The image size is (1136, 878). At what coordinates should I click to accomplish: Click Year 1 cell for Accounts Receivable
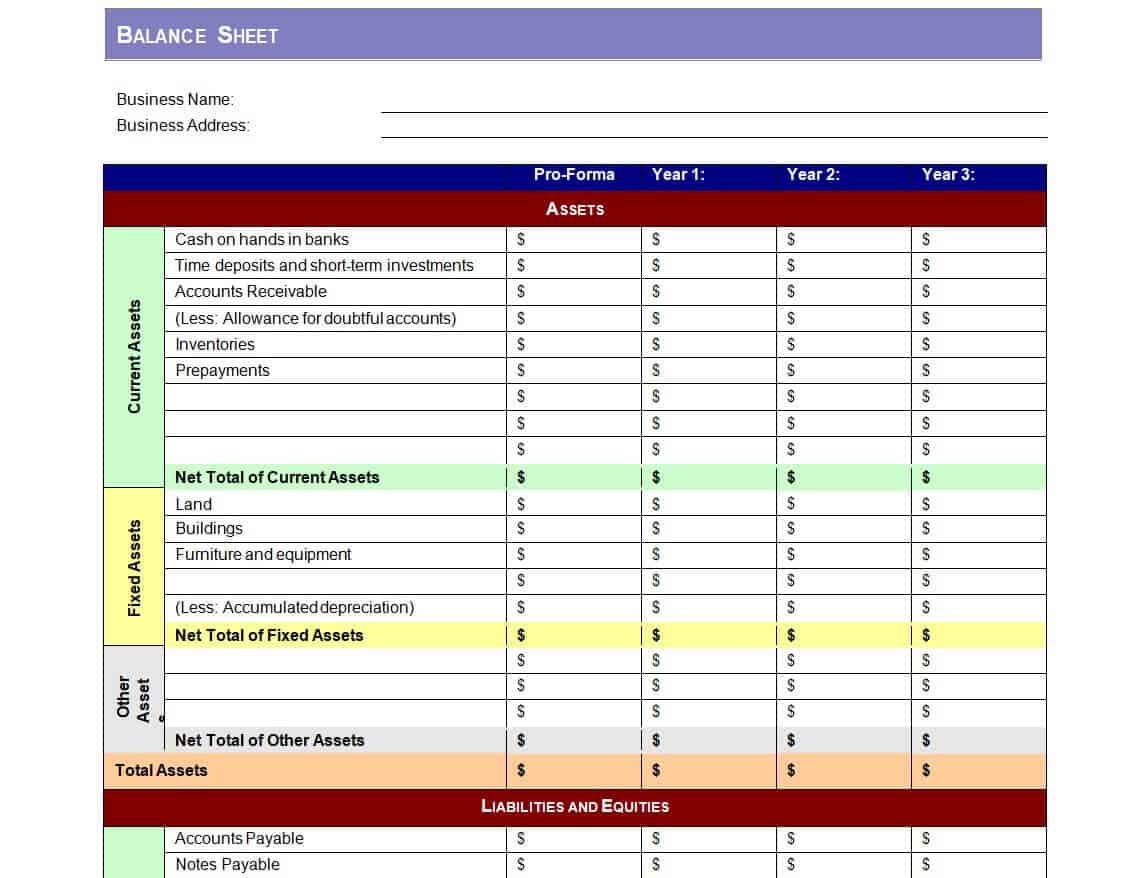709,292
